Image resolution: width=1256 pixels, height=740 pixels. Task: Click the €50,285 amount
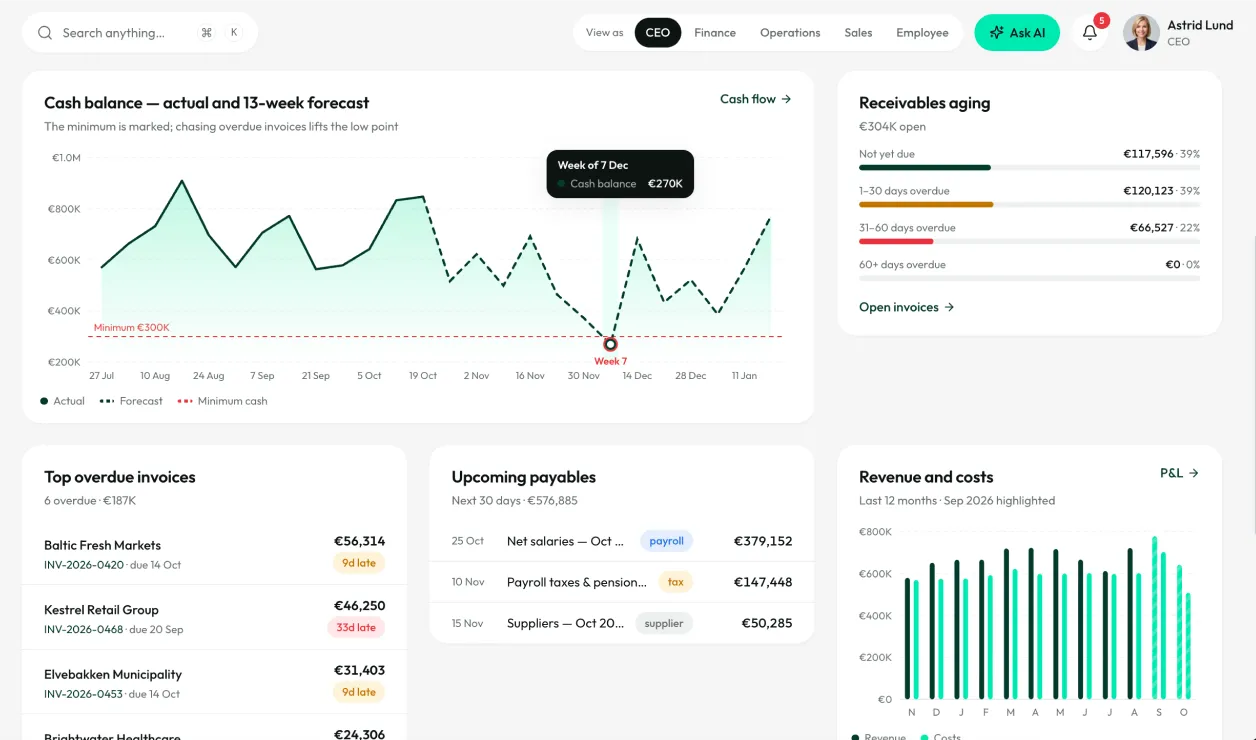[766, 623]
